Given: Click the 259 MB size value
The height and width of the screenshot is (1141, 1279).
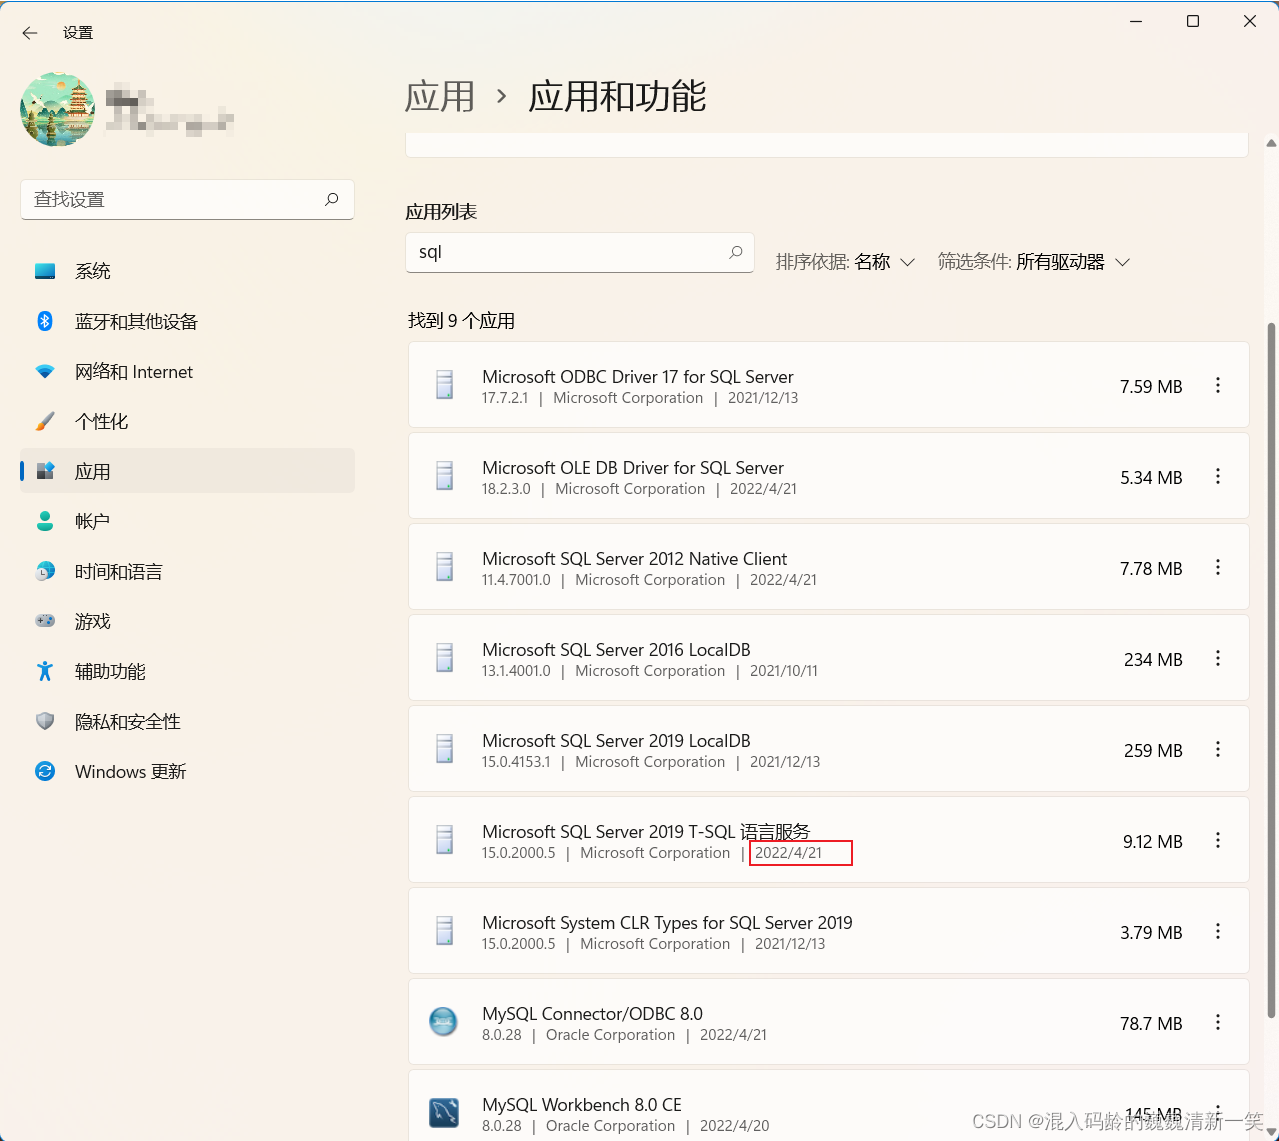Looking at the screenshot, I should 1153,751.
